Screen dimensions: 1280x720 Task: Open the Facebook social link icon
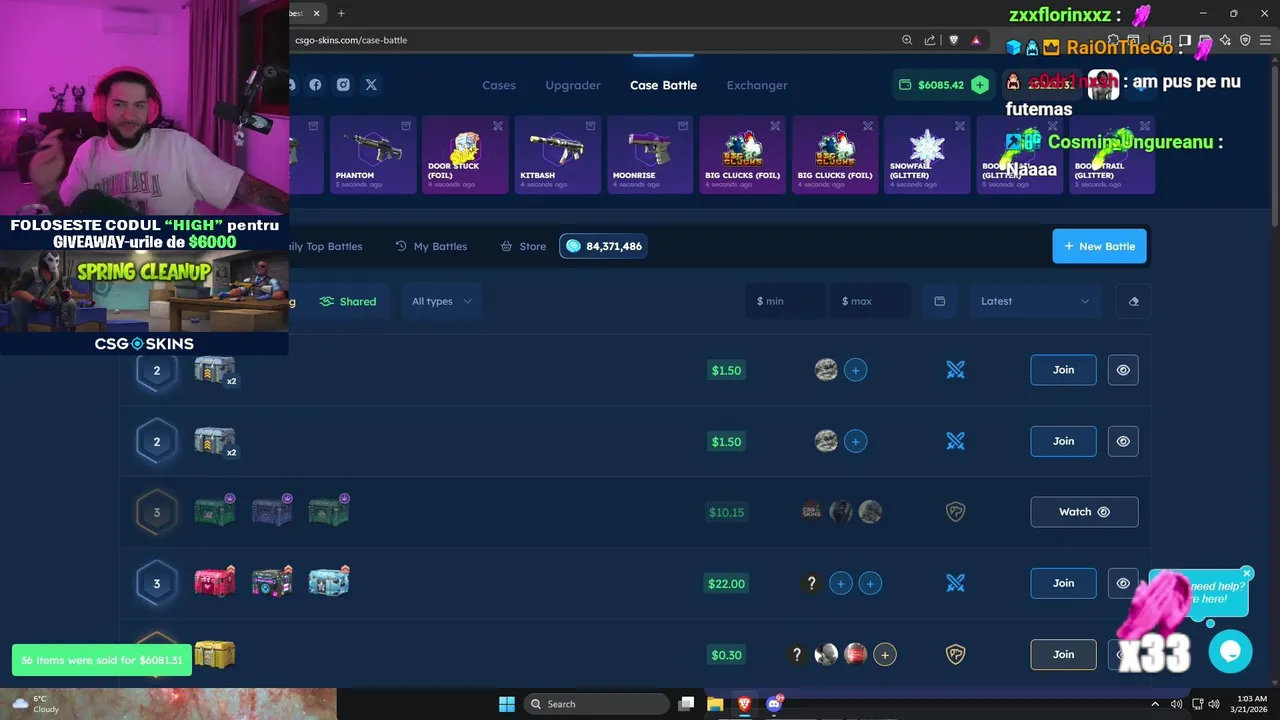click(x=315, y=85)
